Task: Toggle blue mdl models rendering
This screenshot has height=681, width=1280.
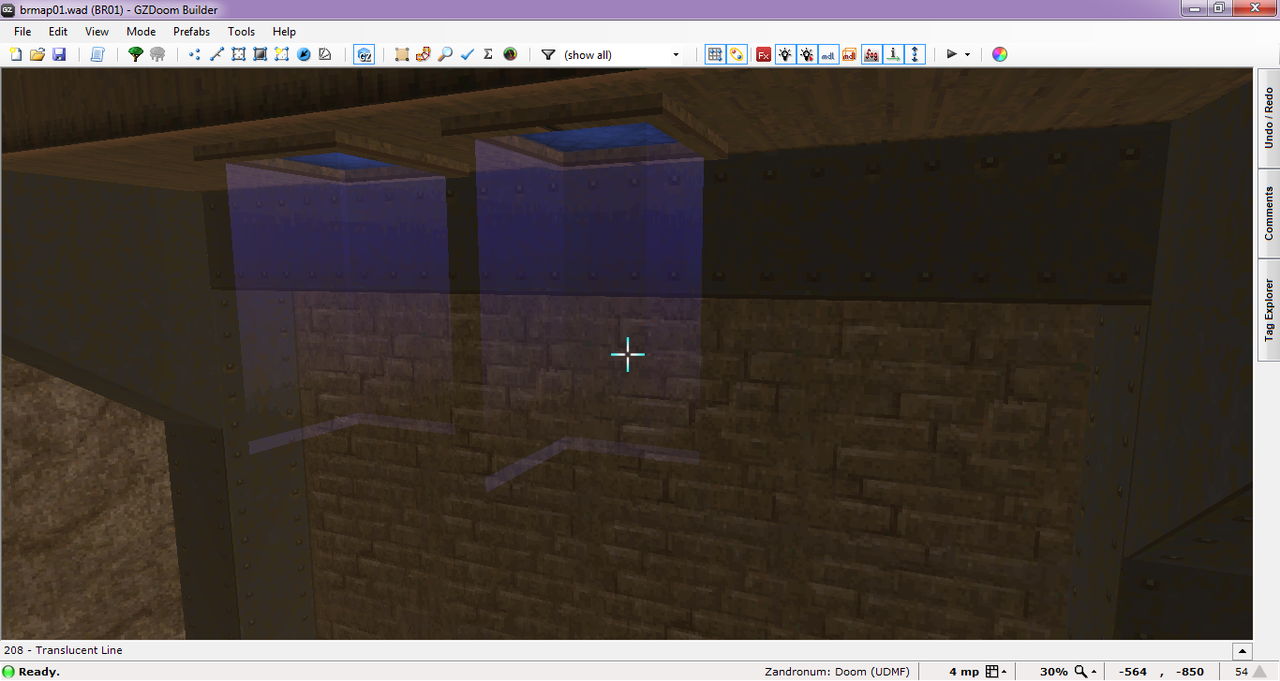Action: (828, 54)
